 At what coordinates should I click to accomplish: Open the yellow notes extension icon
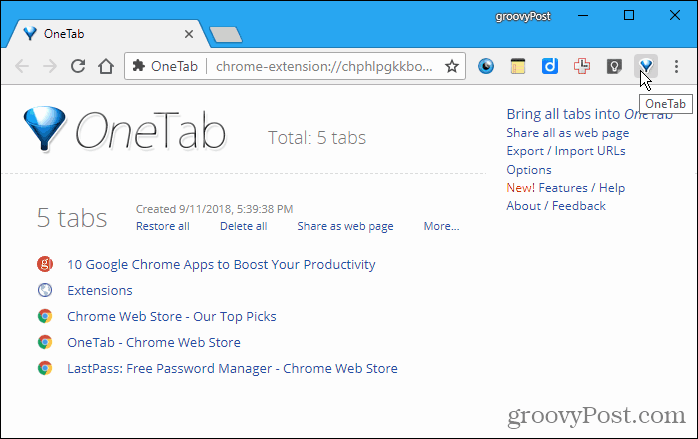518,66
